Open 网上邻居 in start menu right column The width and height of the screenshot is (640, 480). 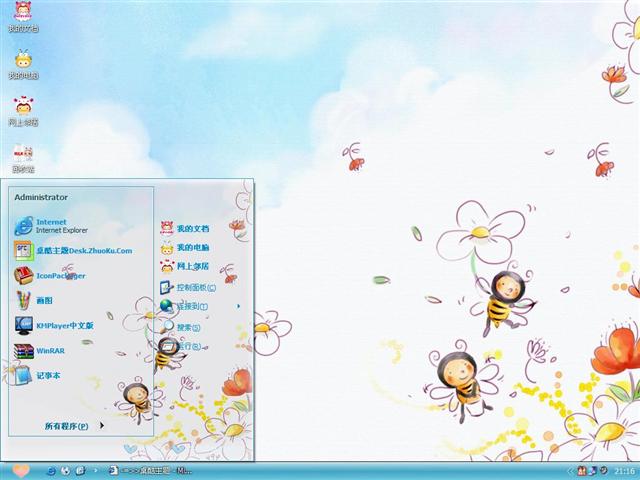[x=184, y=267]
